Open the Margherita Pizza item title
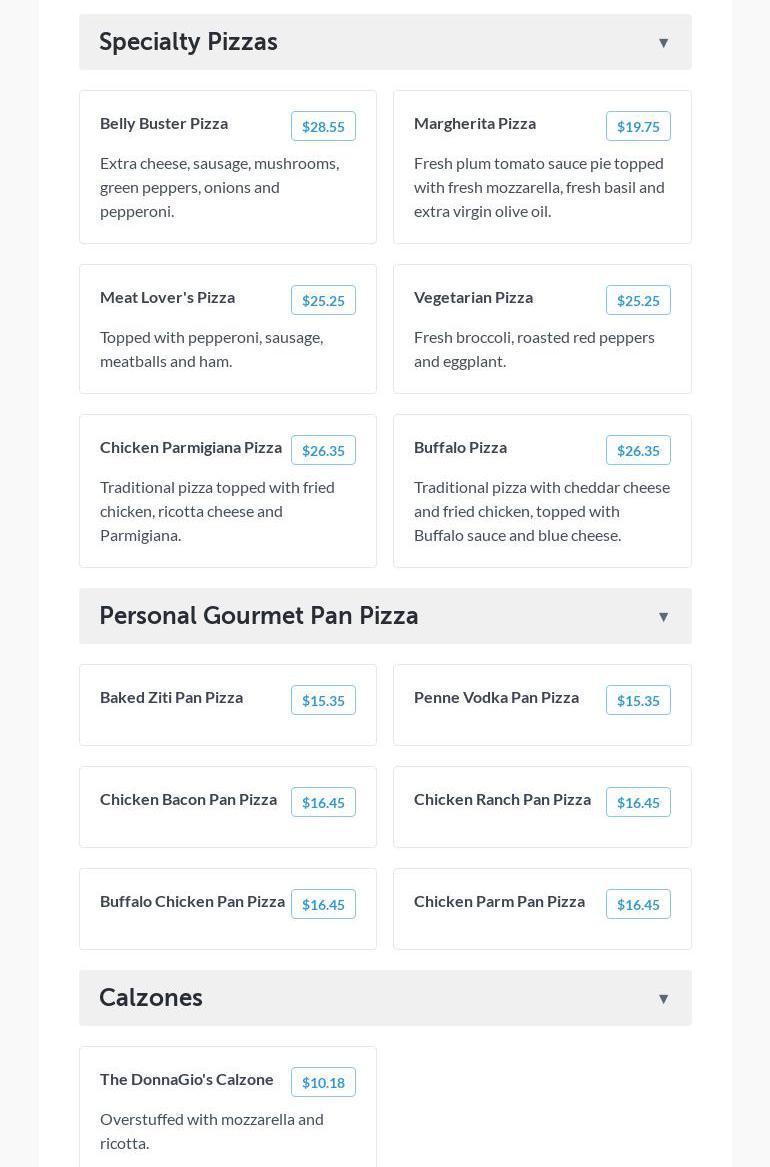This screenshot has height=1167, width=770. click(475, 123)
